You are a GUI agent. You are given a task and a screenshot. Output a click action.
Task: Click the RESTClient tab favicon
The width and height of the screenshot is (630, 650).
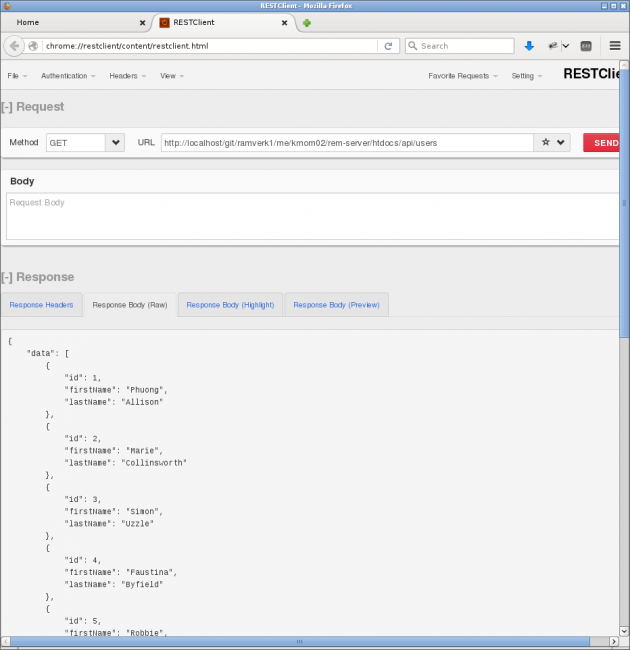(164, 22)
